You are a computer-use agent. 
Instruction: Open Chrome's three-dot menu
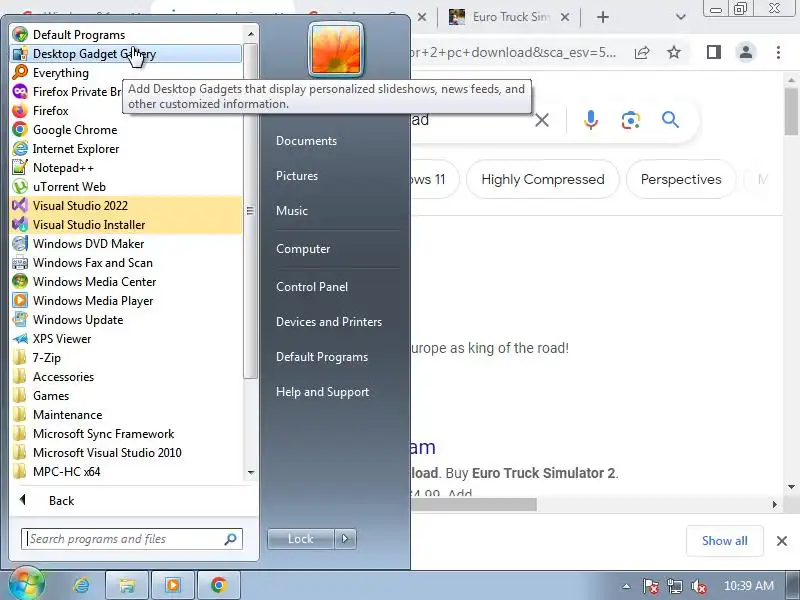pos(778,52)
